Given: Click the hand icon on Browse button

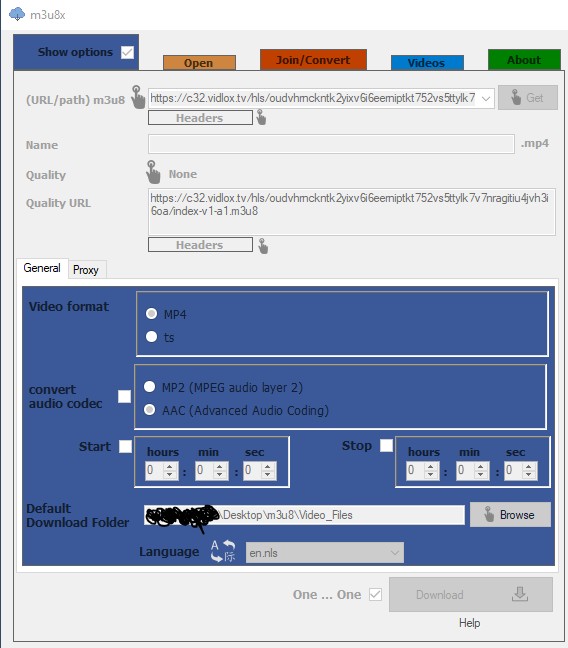Looking at the screenshot, I should (x=489, y=515).
